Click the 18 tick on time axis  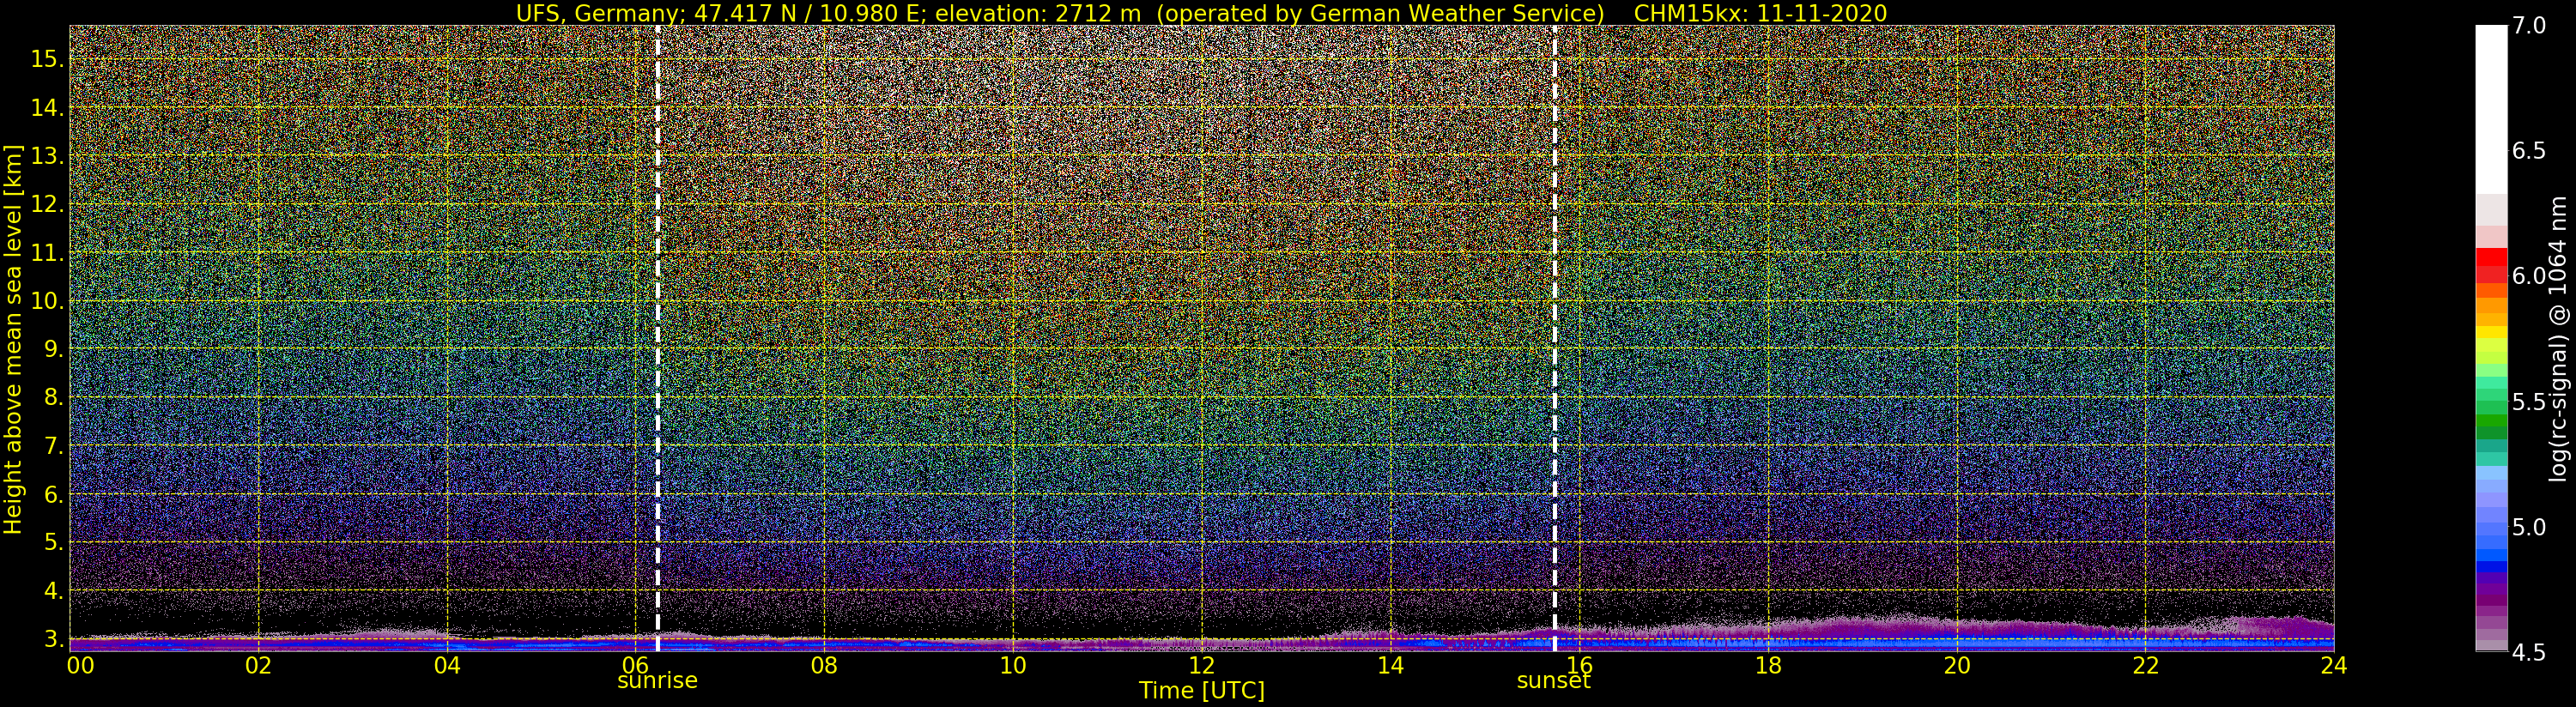[1767, 665]
